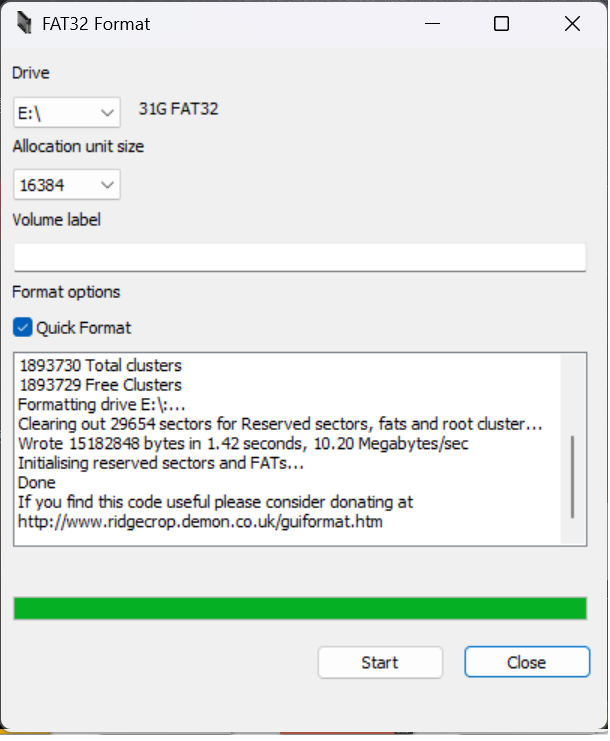The width and height of the screenshot is (610, 741).
Task: Click the Close button
Action: coord(527,663)
